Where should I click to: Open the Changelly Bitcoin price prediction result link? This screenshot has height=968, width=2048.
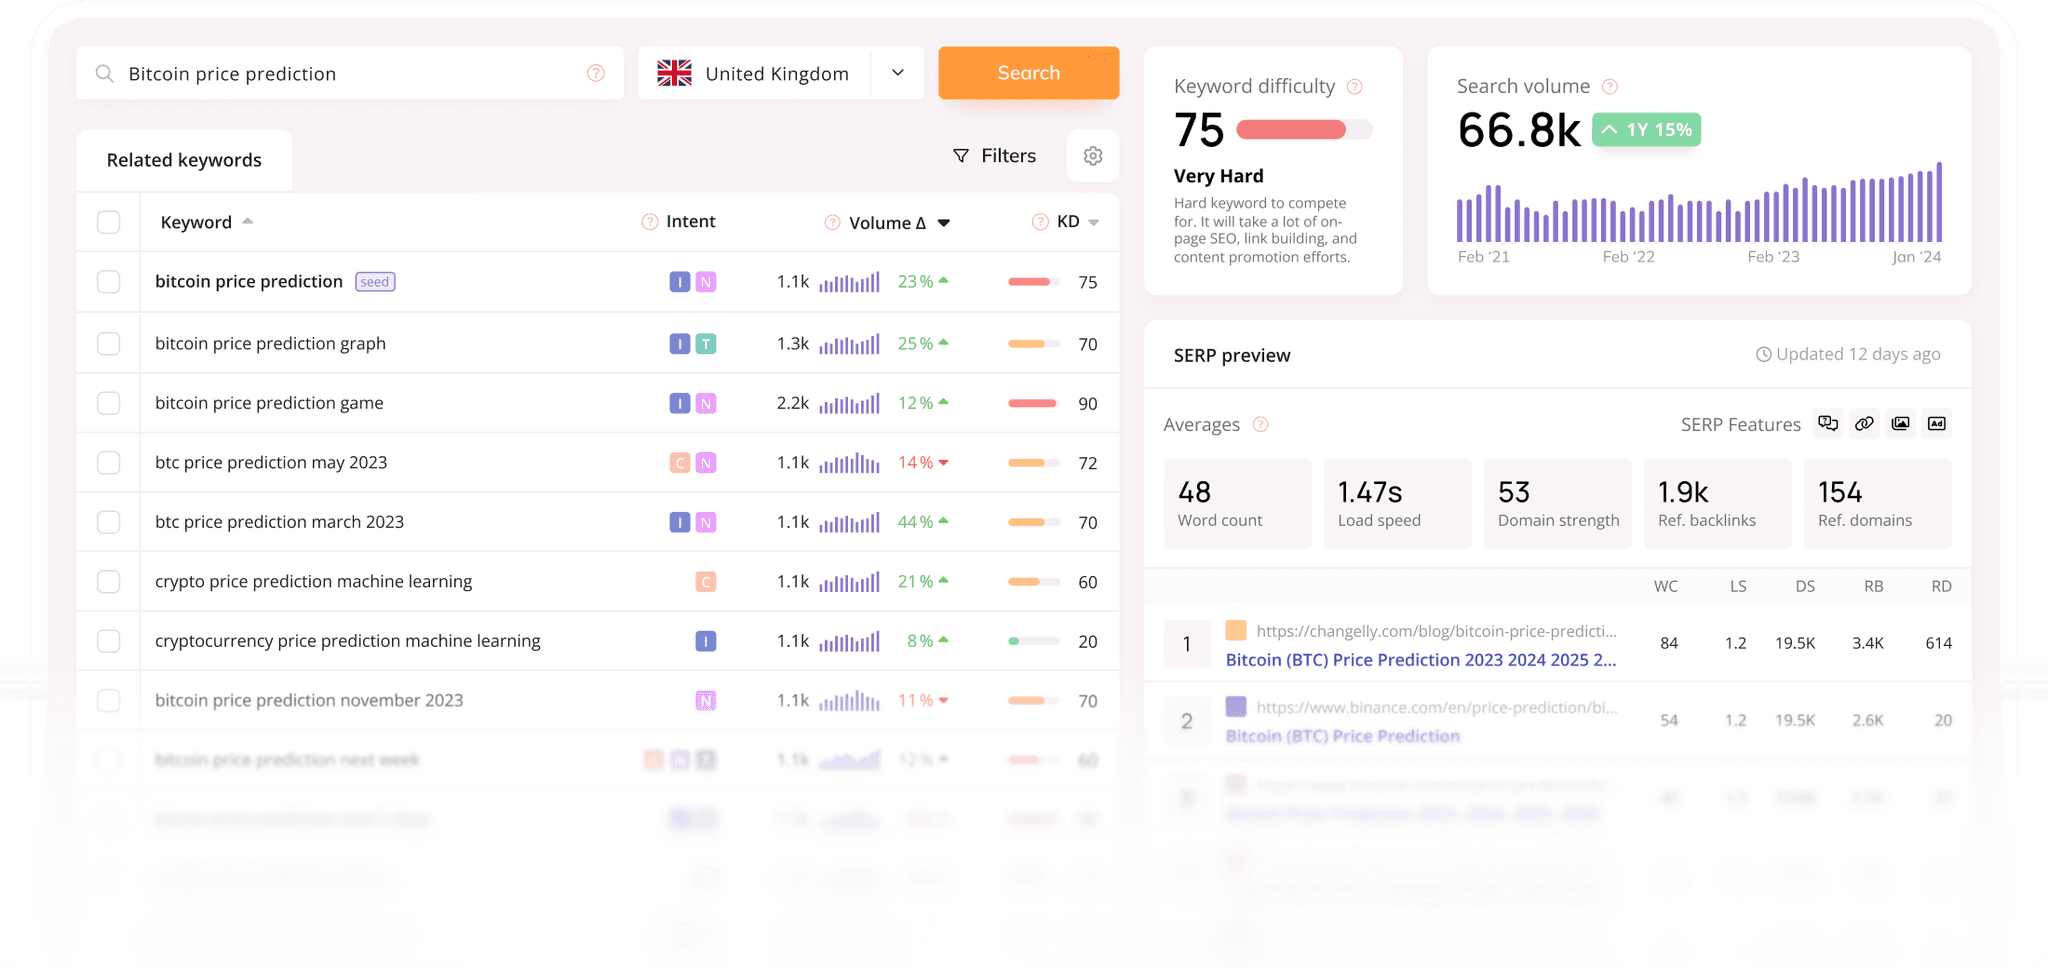click(1420, 659)
